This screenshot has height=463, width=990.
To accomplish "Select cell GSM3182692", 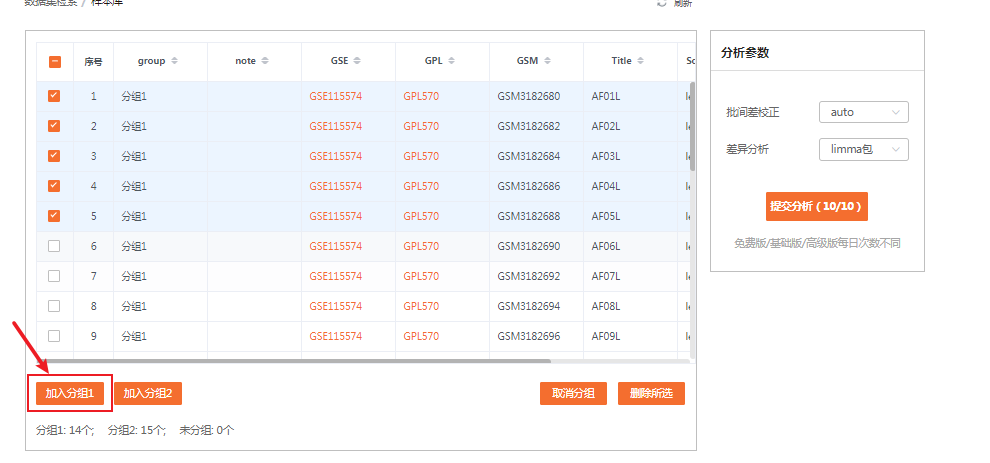I will [528, 276].
